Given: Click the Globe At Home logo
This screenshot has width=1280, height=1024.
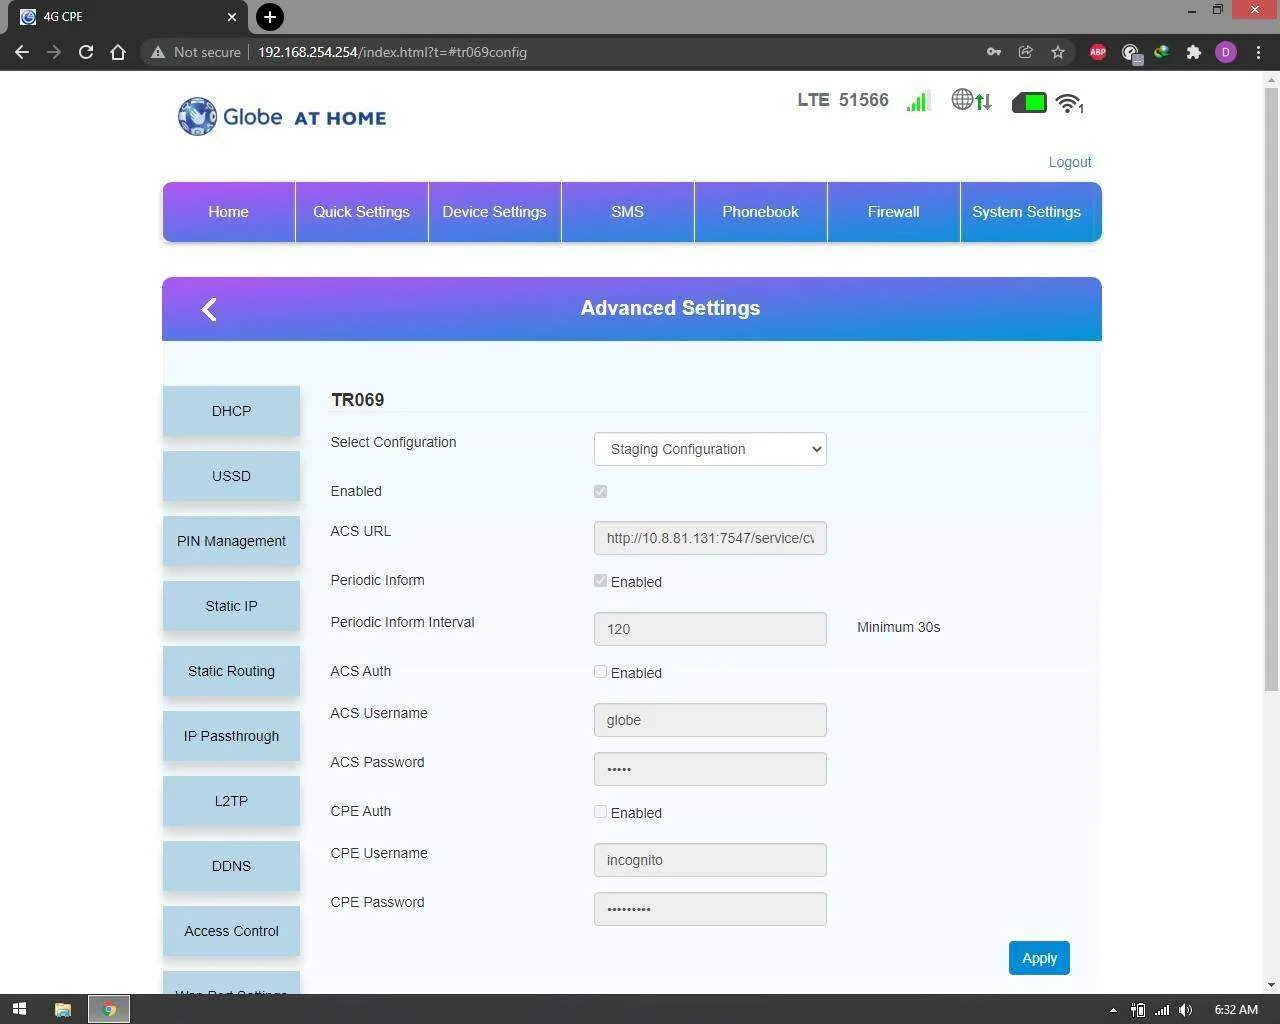Looking at the screenshot, I should 282,117.
